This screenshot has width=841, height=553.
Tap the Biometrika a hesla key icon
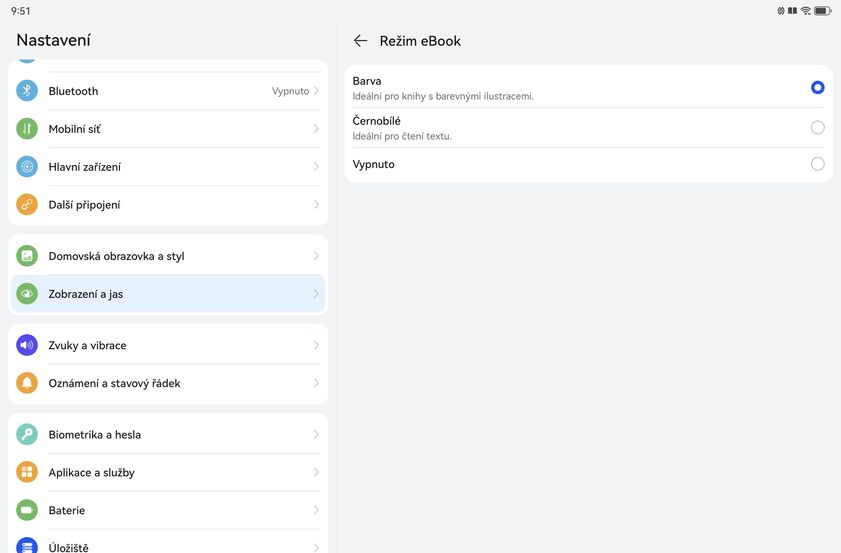click(27, 435)
